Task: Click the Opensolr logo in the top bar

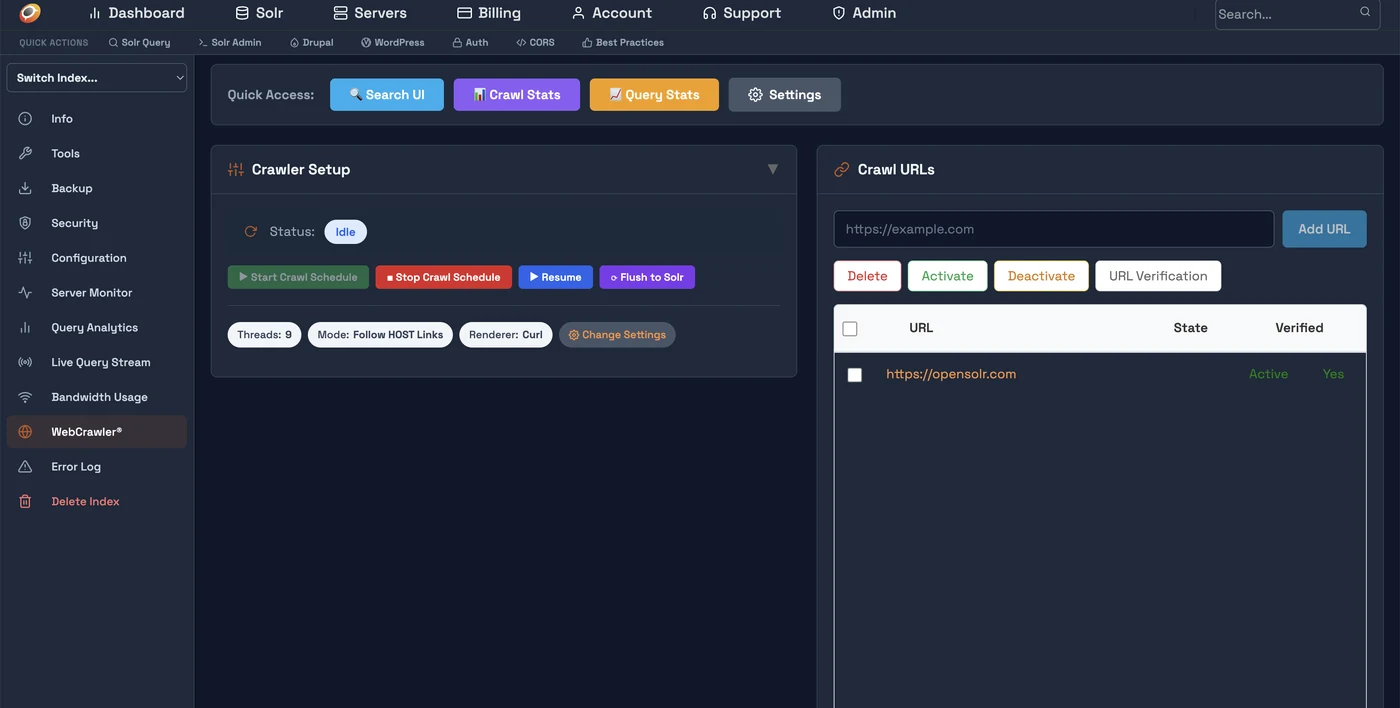Action: pos(27,13)
